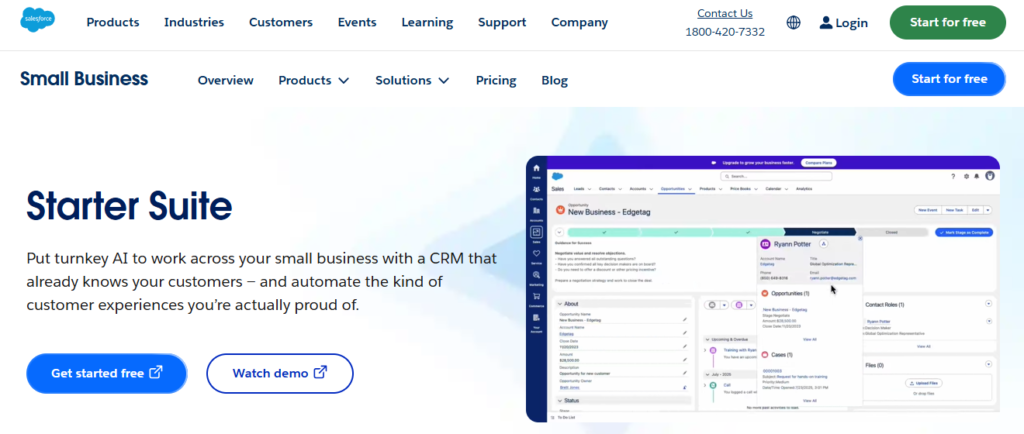Click the Small Business heading link
Image resolution: width=1024 pixels, height=434 pixels.
point(84,79)
